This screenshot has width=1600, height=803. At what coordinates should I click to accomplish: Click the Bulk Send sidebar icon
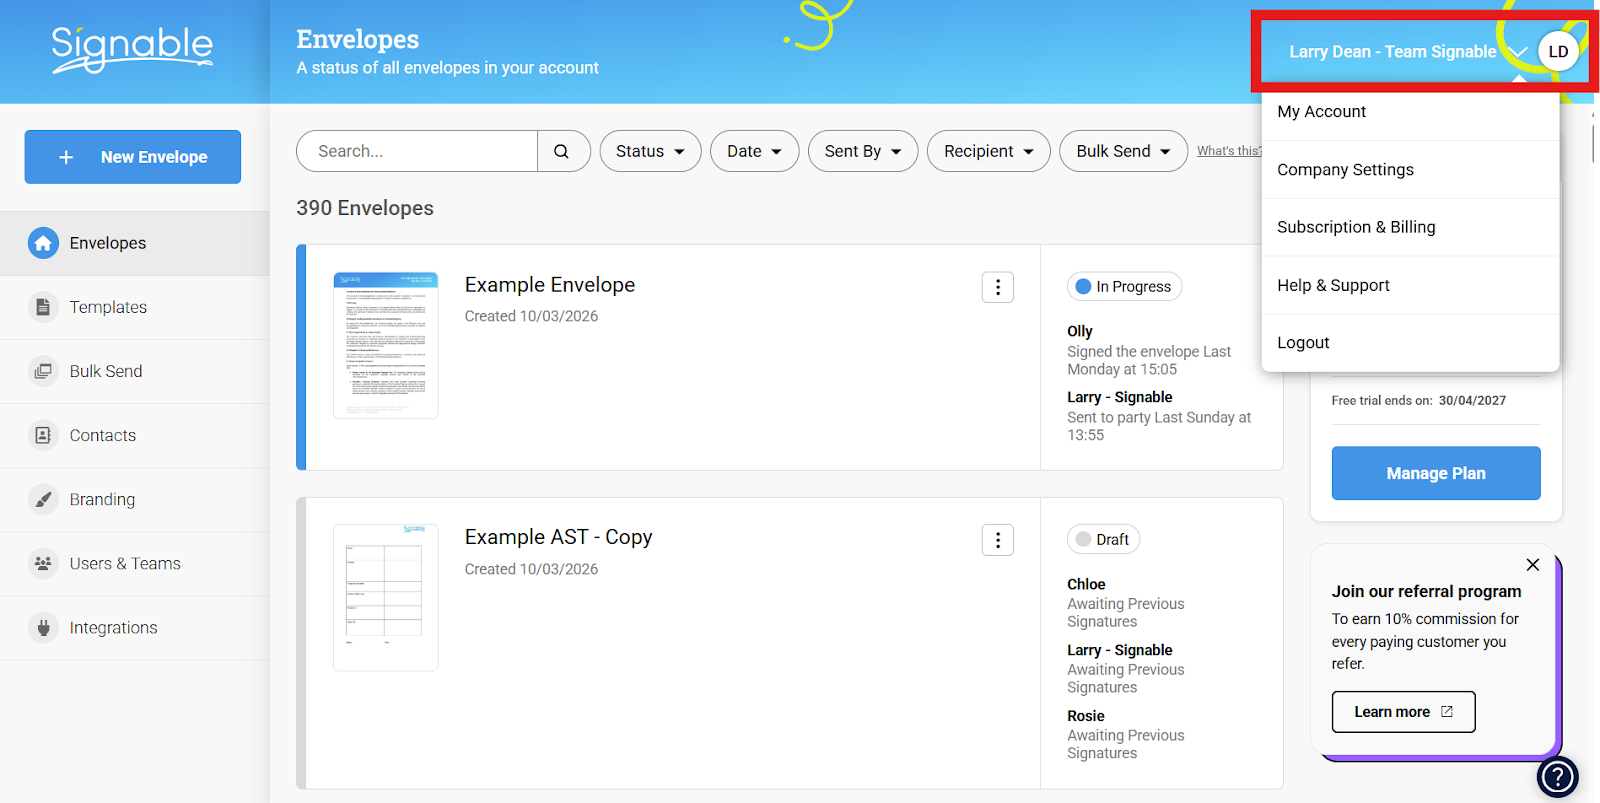click(43, 371)
